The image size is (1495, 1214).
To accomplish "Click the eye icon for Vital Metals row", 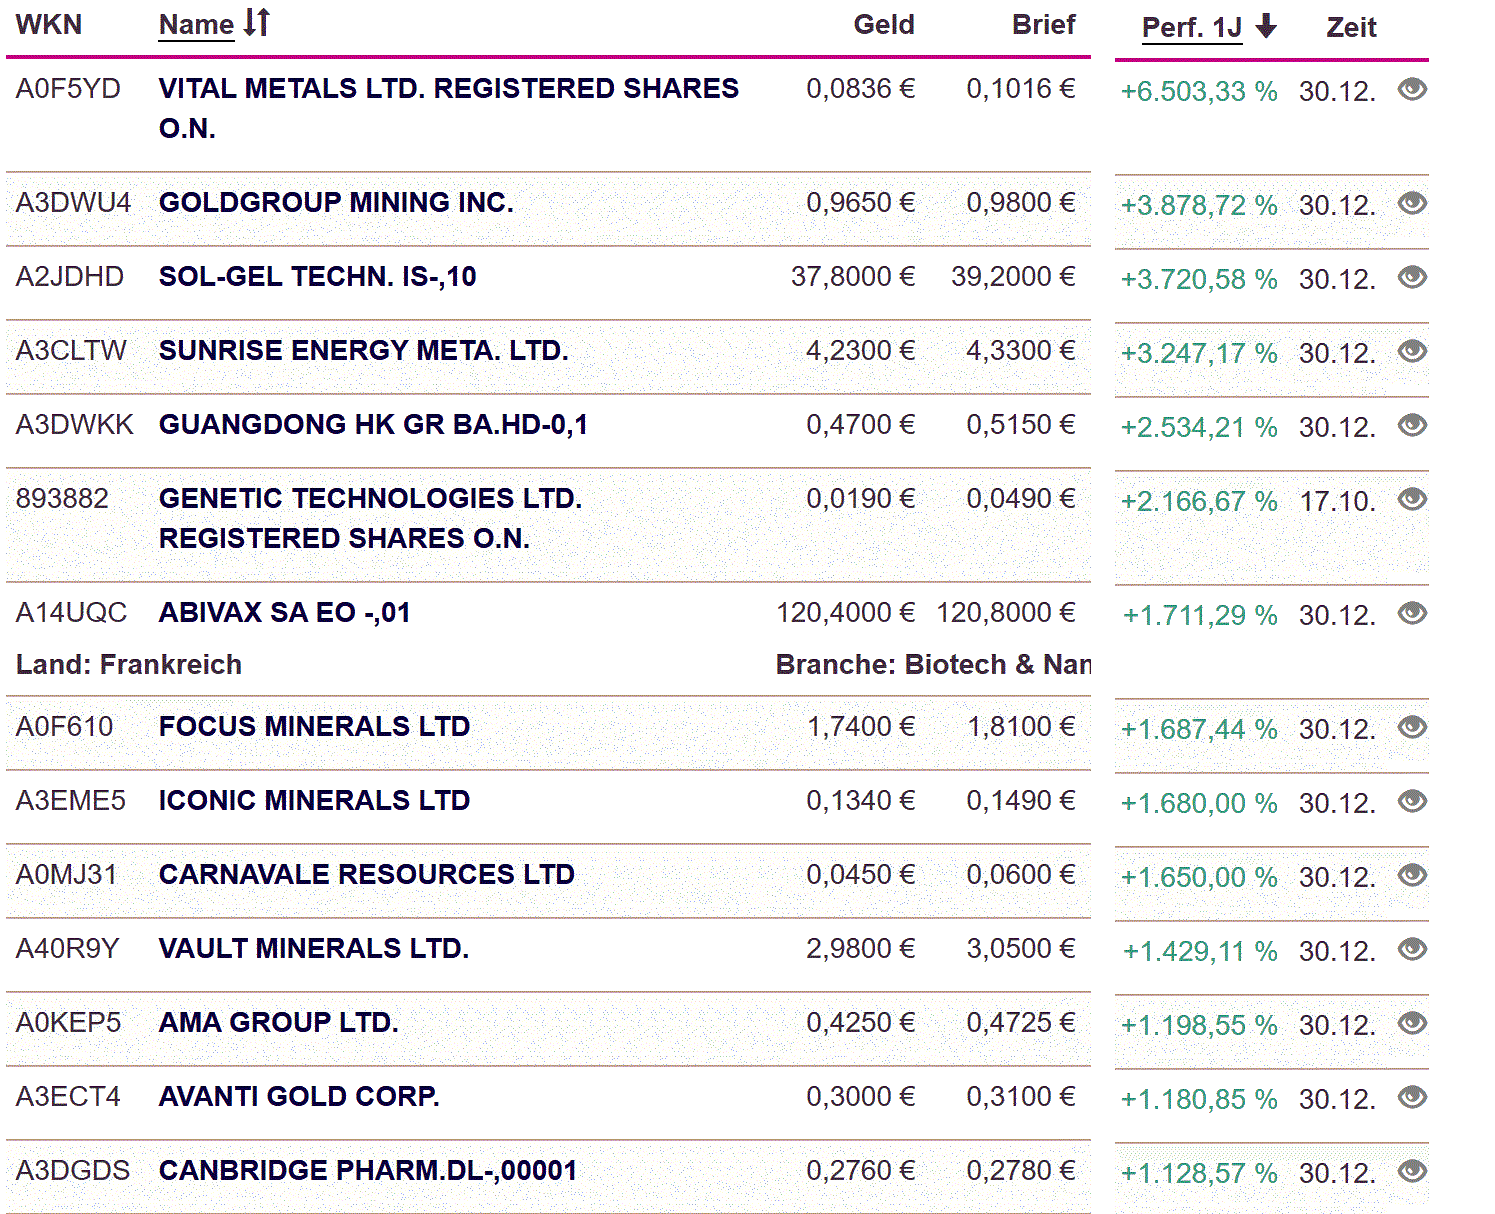I will click(1412, 90).
